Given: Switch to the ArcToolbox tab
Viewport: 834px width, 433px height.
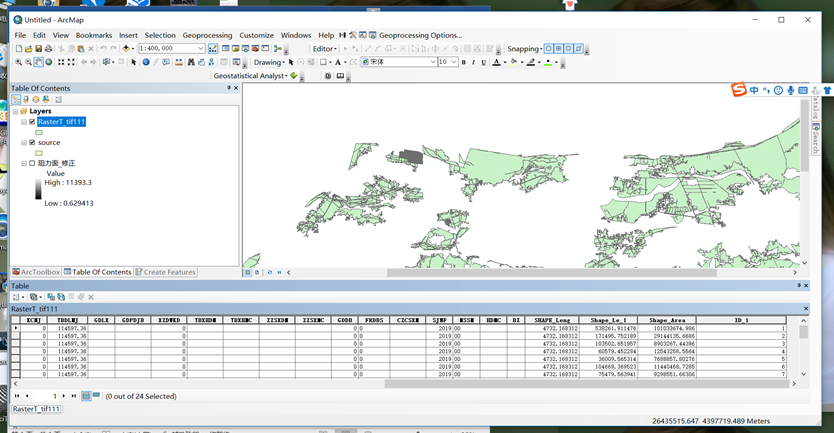Looking at the screenshot, I should click(x=36, y=272).
